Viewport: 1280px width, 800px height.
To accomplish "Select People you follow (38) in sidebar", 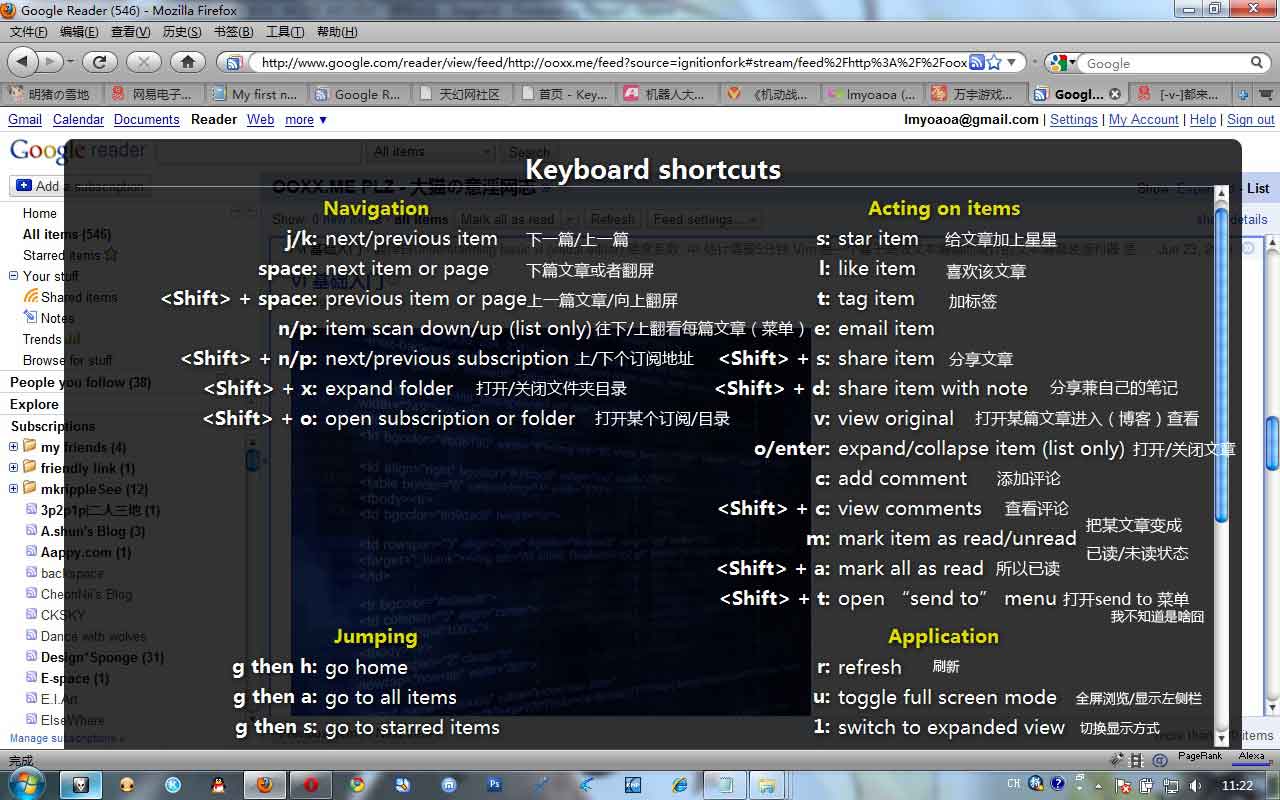I will pos(80,382).
